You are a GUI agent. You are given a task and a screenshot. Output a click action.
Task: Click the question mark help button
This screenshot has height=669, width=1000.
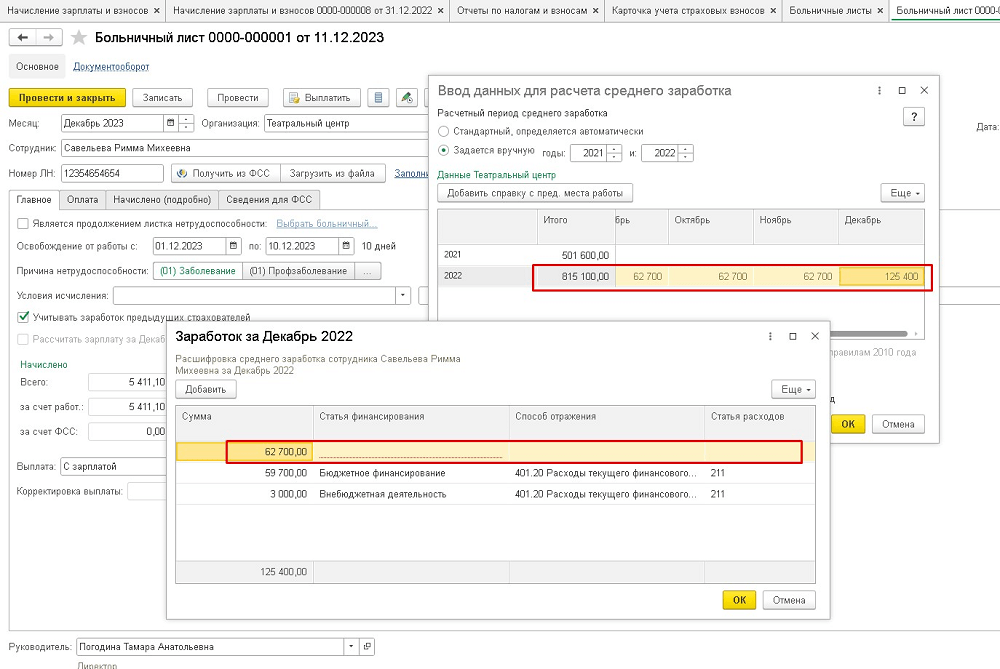pyautogui.click(x=912, y=117)
